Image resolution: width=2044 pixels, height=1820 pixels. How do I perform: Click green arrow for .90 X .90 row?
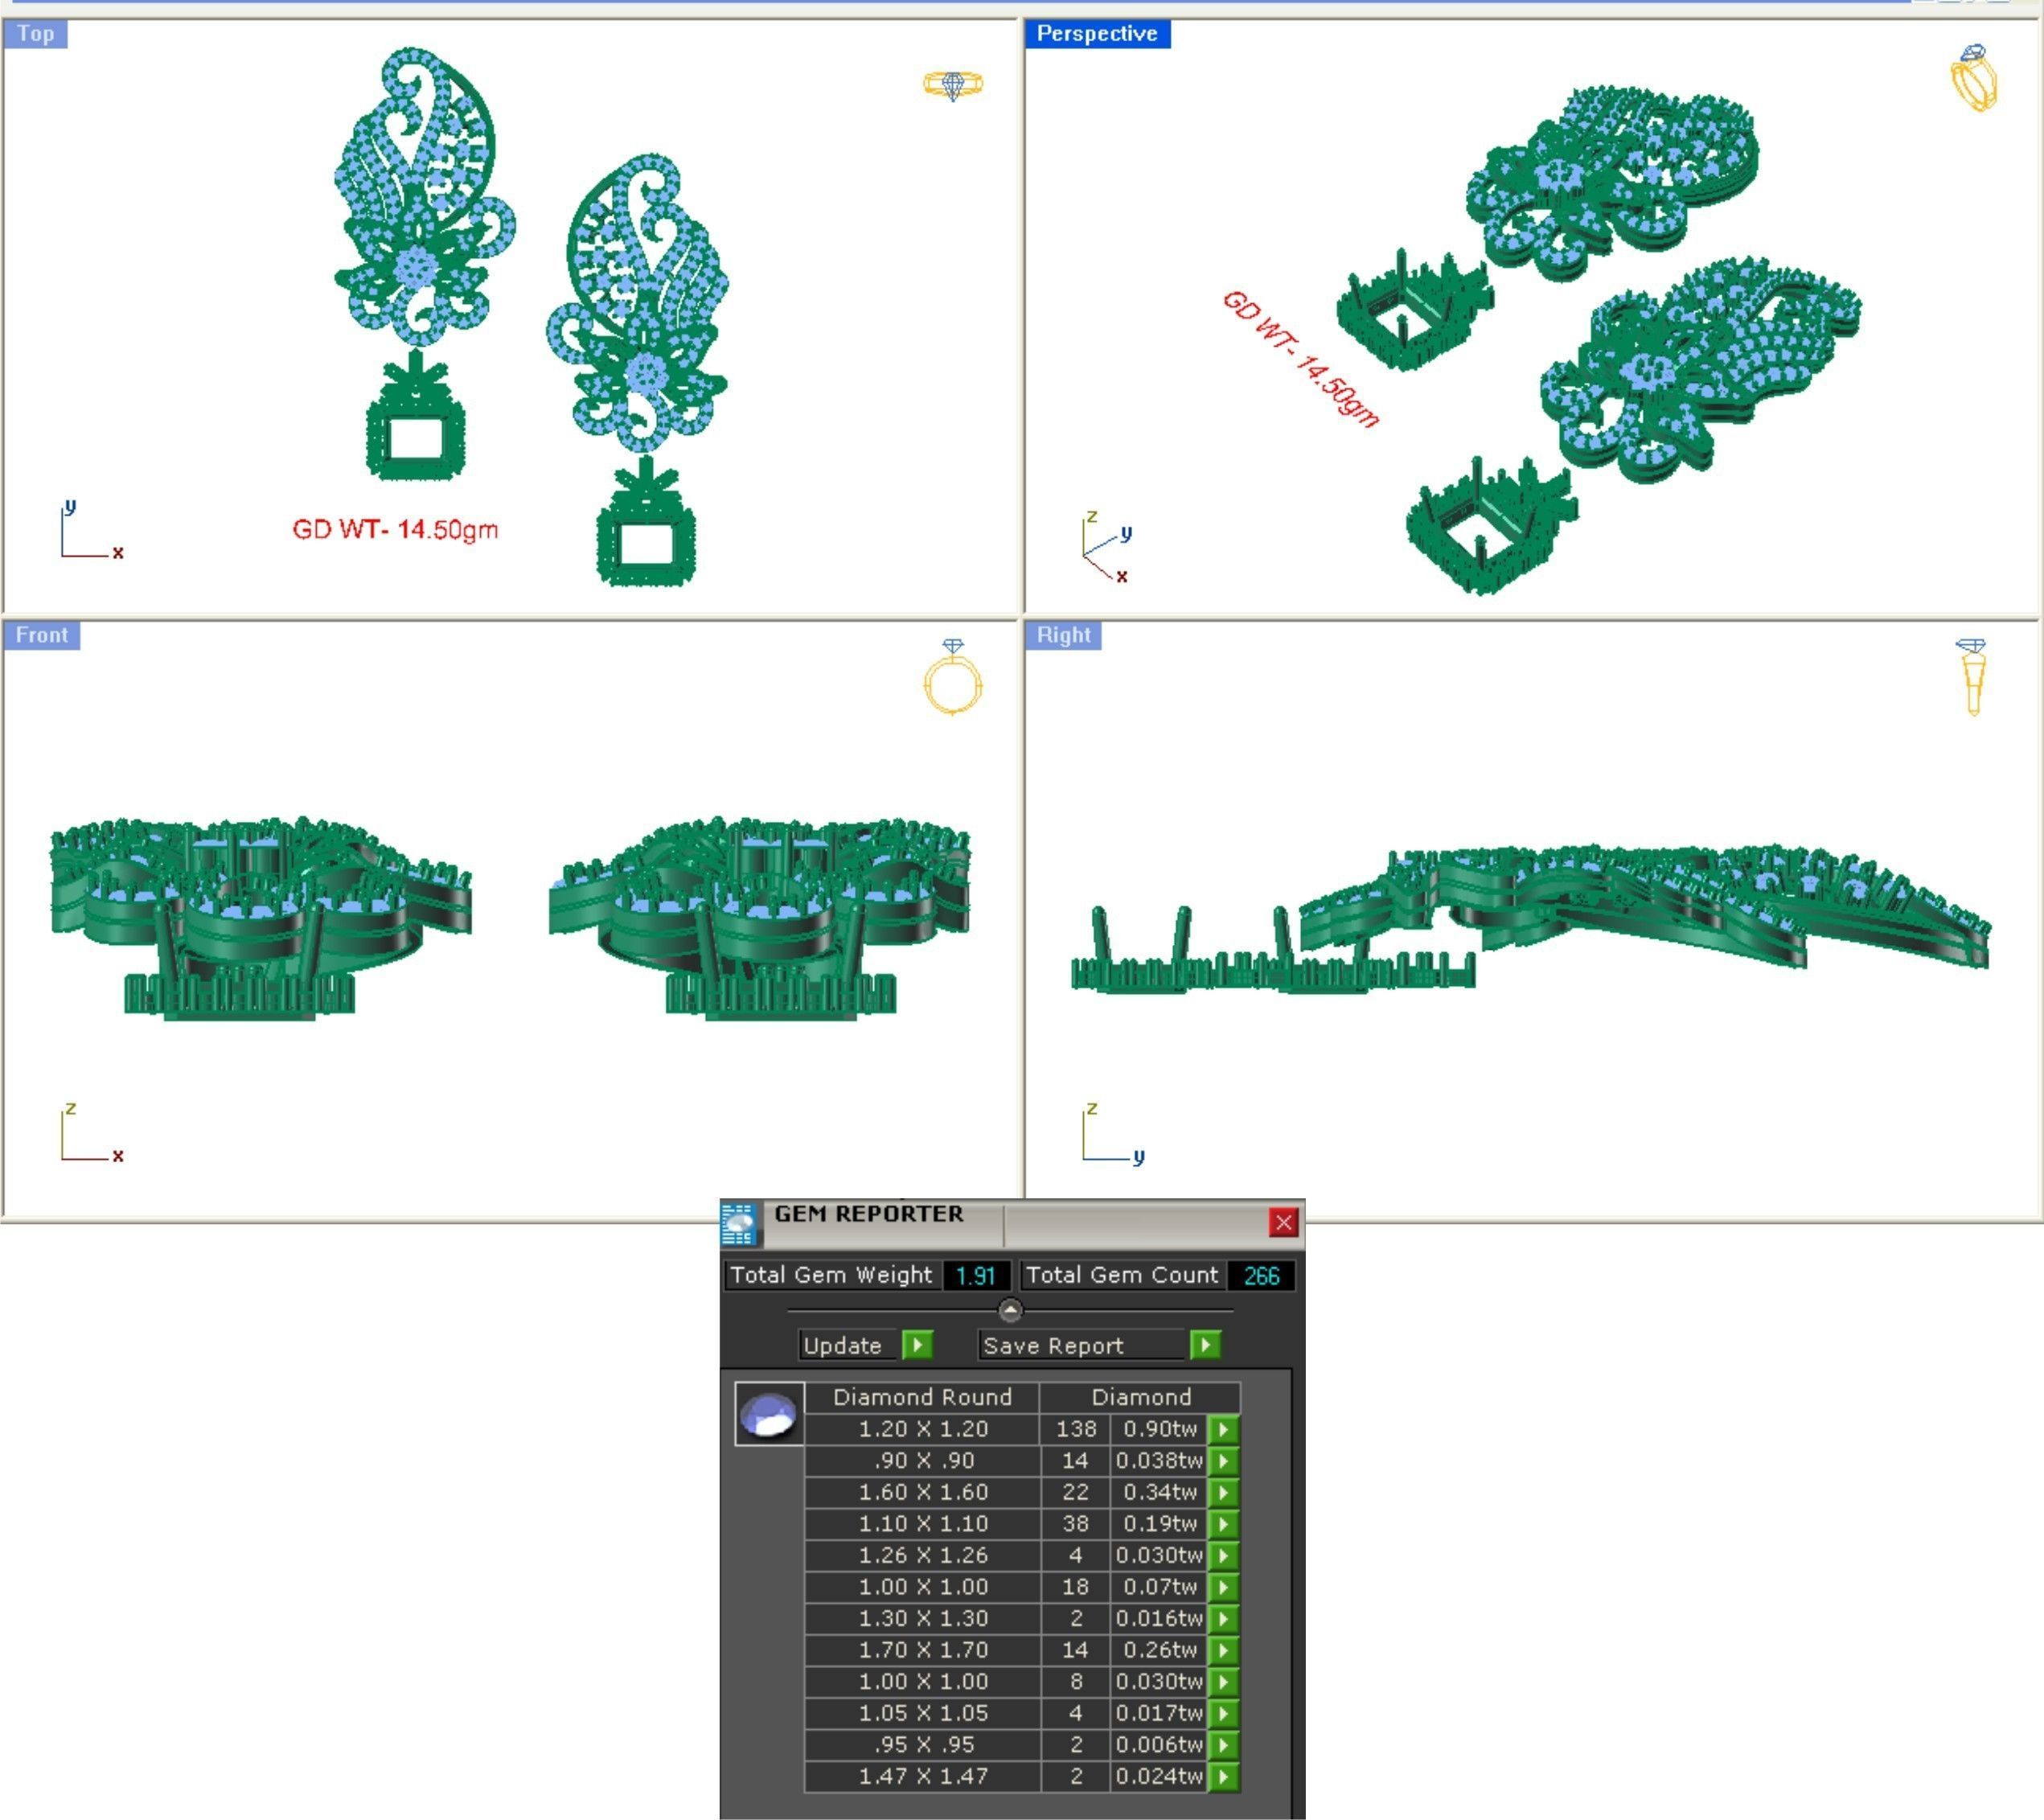click(x=1223, y=1461)
